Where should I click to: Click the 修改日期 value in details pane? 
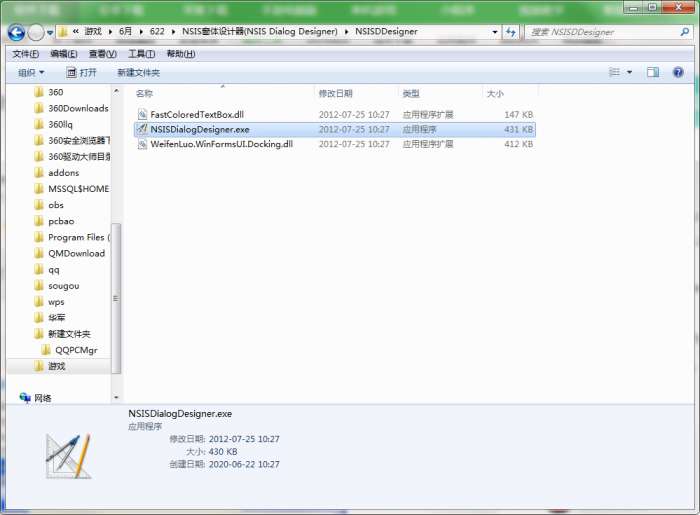244,439
